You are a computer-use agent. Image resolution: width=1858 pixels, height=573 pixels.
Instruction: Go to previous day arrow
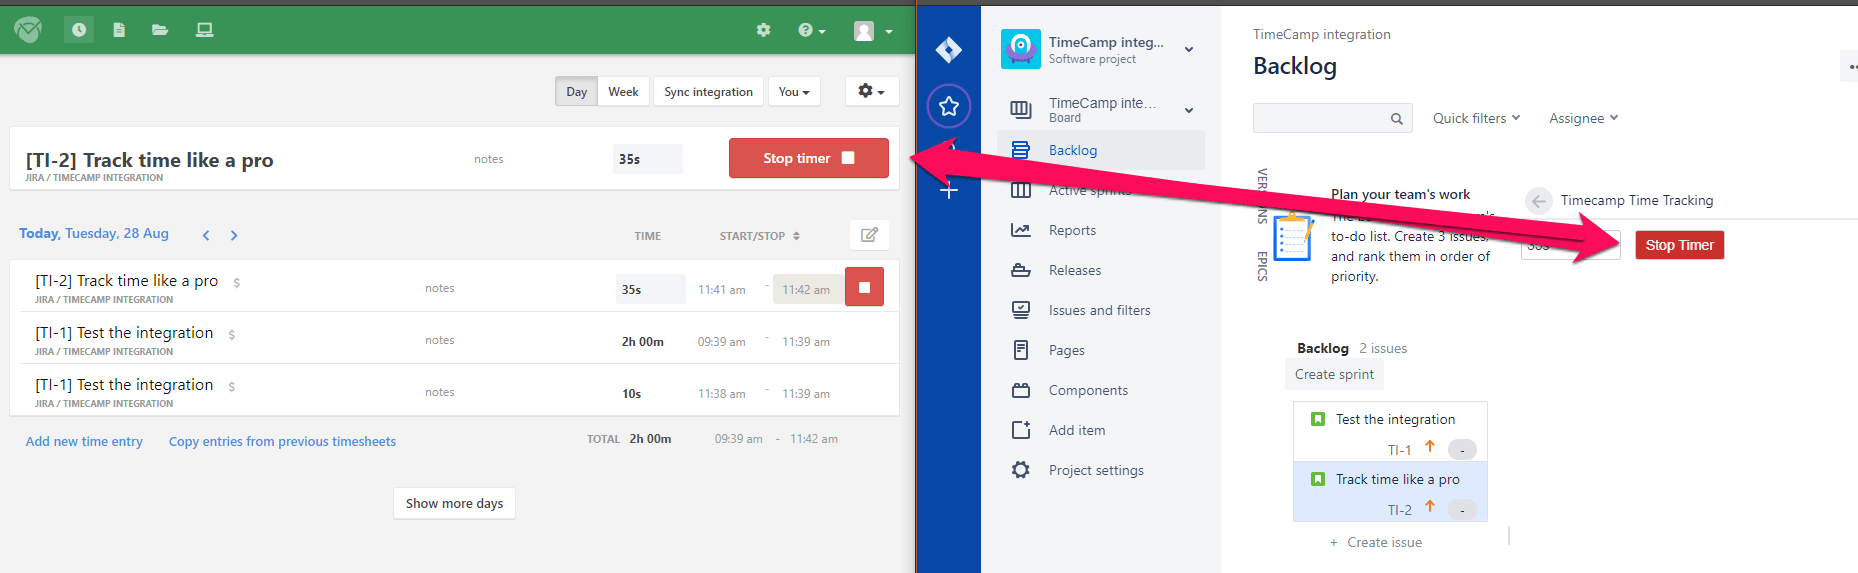coord(206,235)
